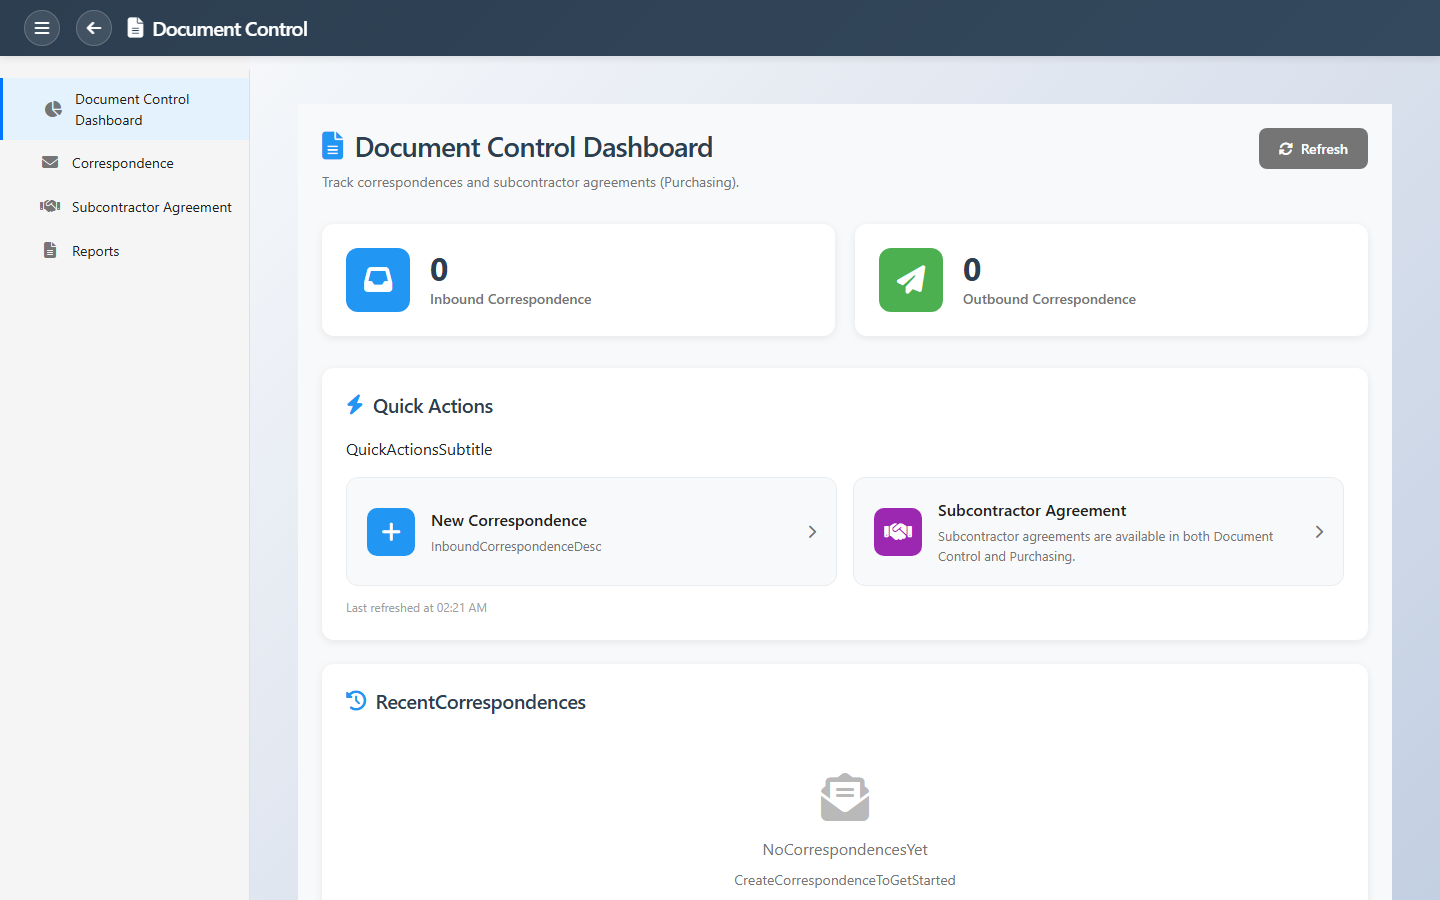The height and width of the screenshot is (900, 1440).
Task: Expand the New Correspondence chevron
Action: coord(812,532)
